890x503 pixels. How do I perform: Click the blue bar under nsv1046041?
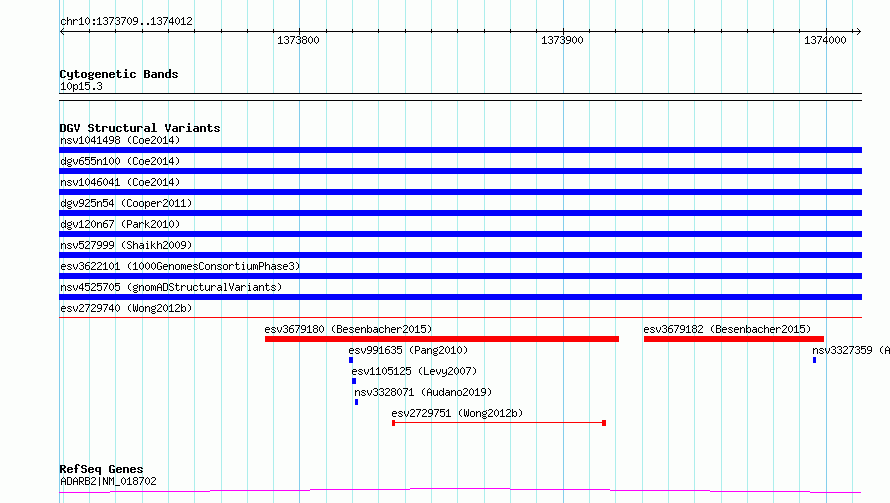460,192
